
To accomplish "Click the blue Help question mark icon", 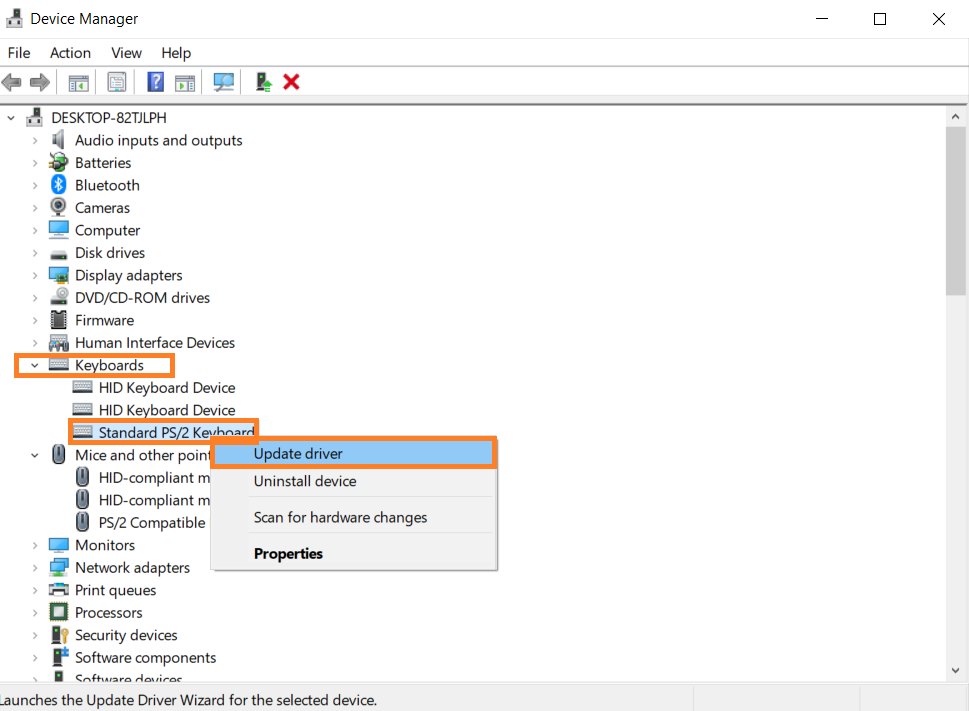I will (x=156, y=82).
